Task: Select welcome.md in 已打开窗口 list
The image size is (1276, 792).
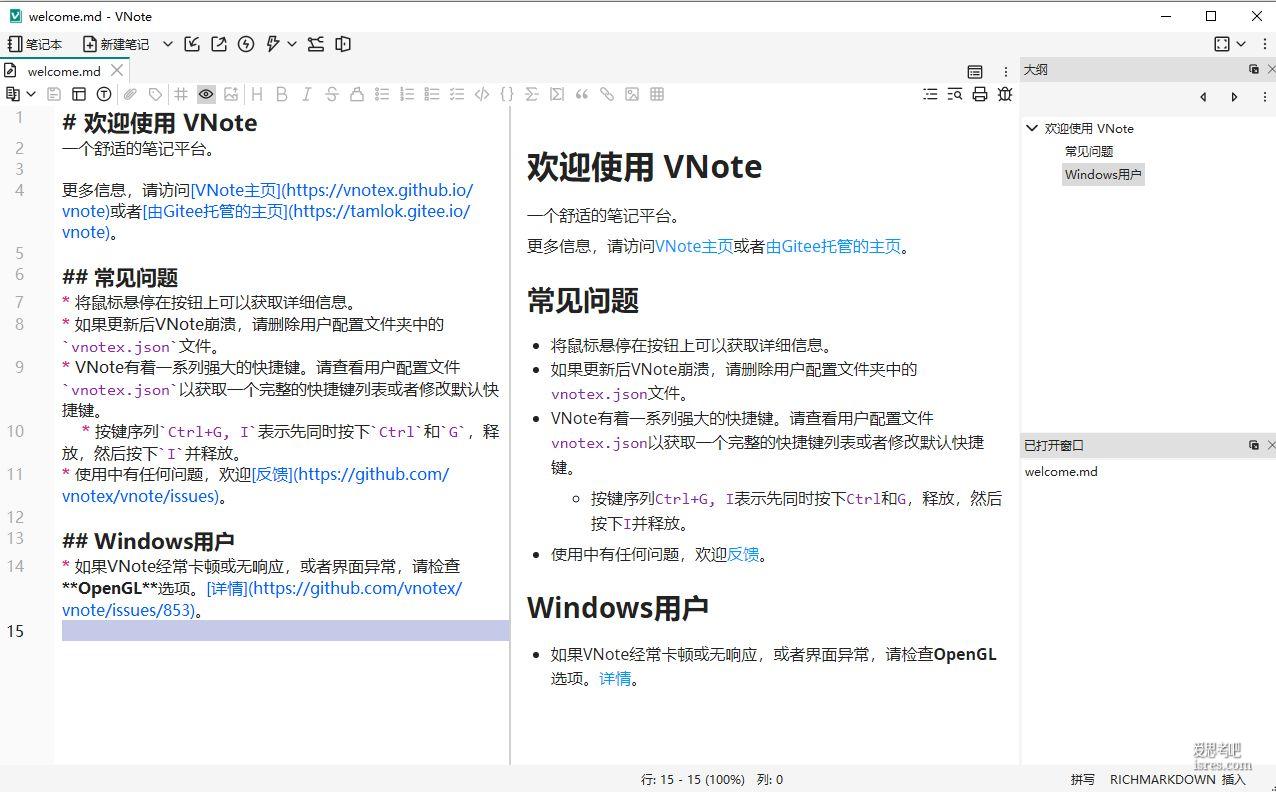Action: click(x=1061, y=472)
